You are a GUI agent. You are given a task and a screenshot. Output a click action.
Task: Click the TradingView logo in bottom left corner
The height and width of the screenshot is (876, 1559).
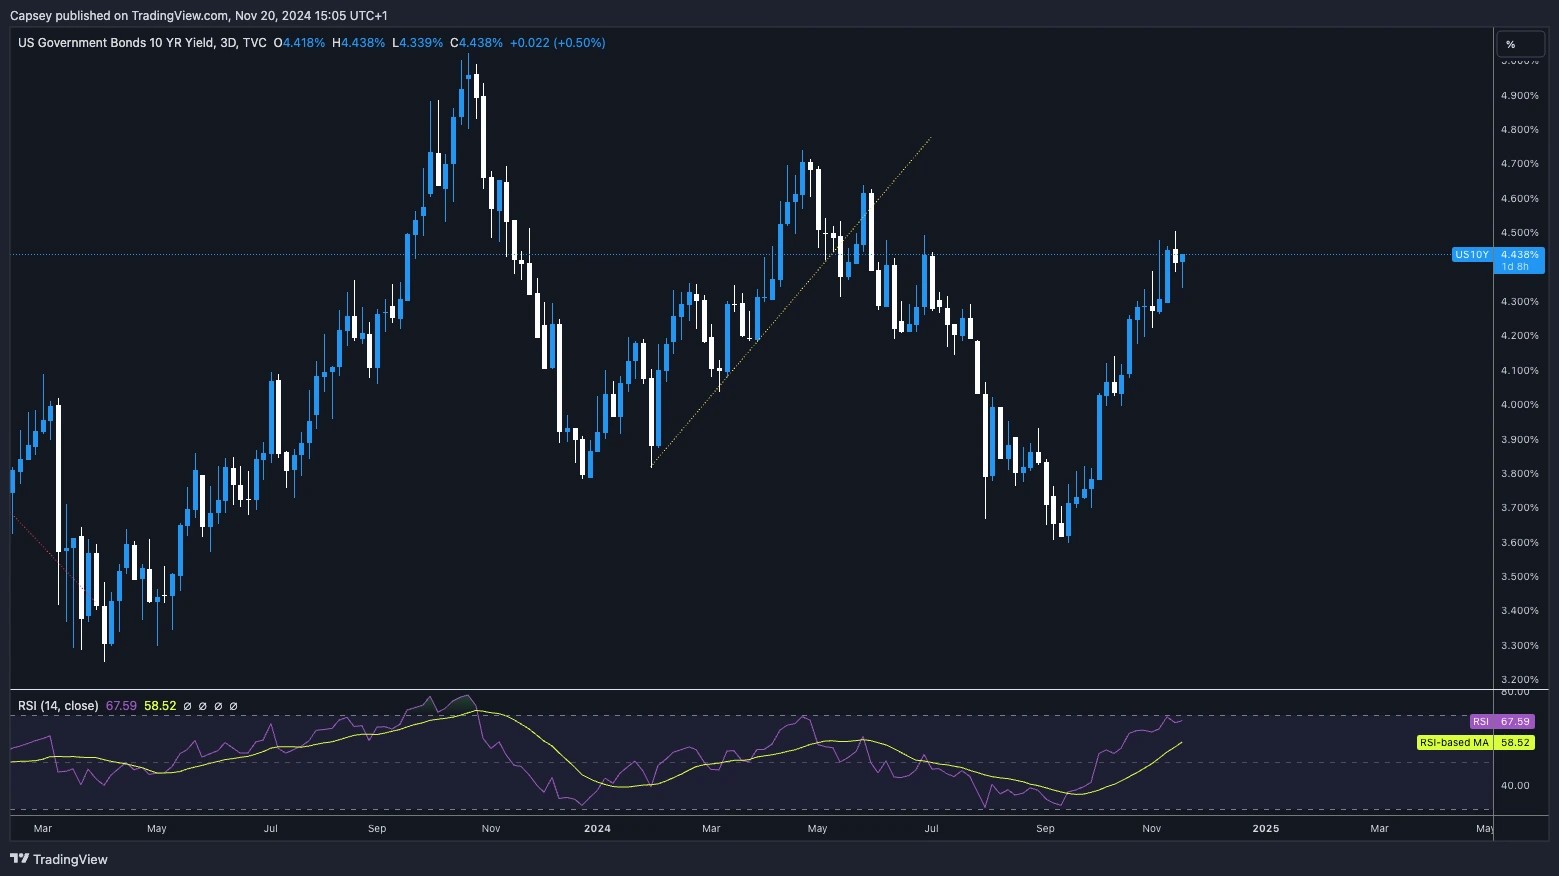pyautogui.click(x=17, y=859)
